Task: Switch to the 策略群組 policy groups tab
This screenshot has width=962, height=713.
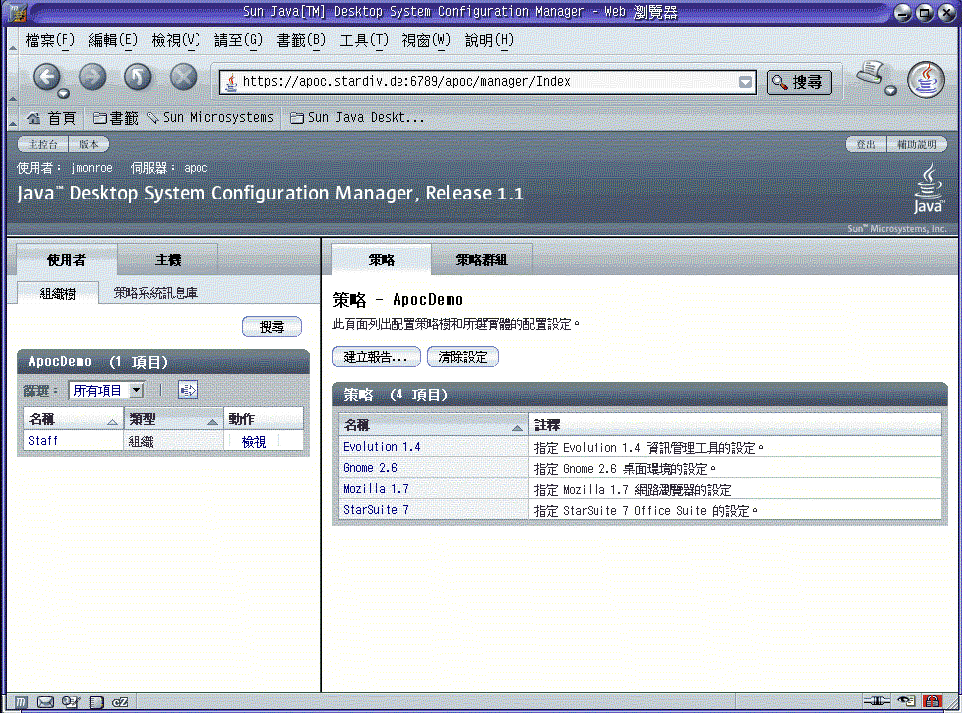Action: point(482,260)
